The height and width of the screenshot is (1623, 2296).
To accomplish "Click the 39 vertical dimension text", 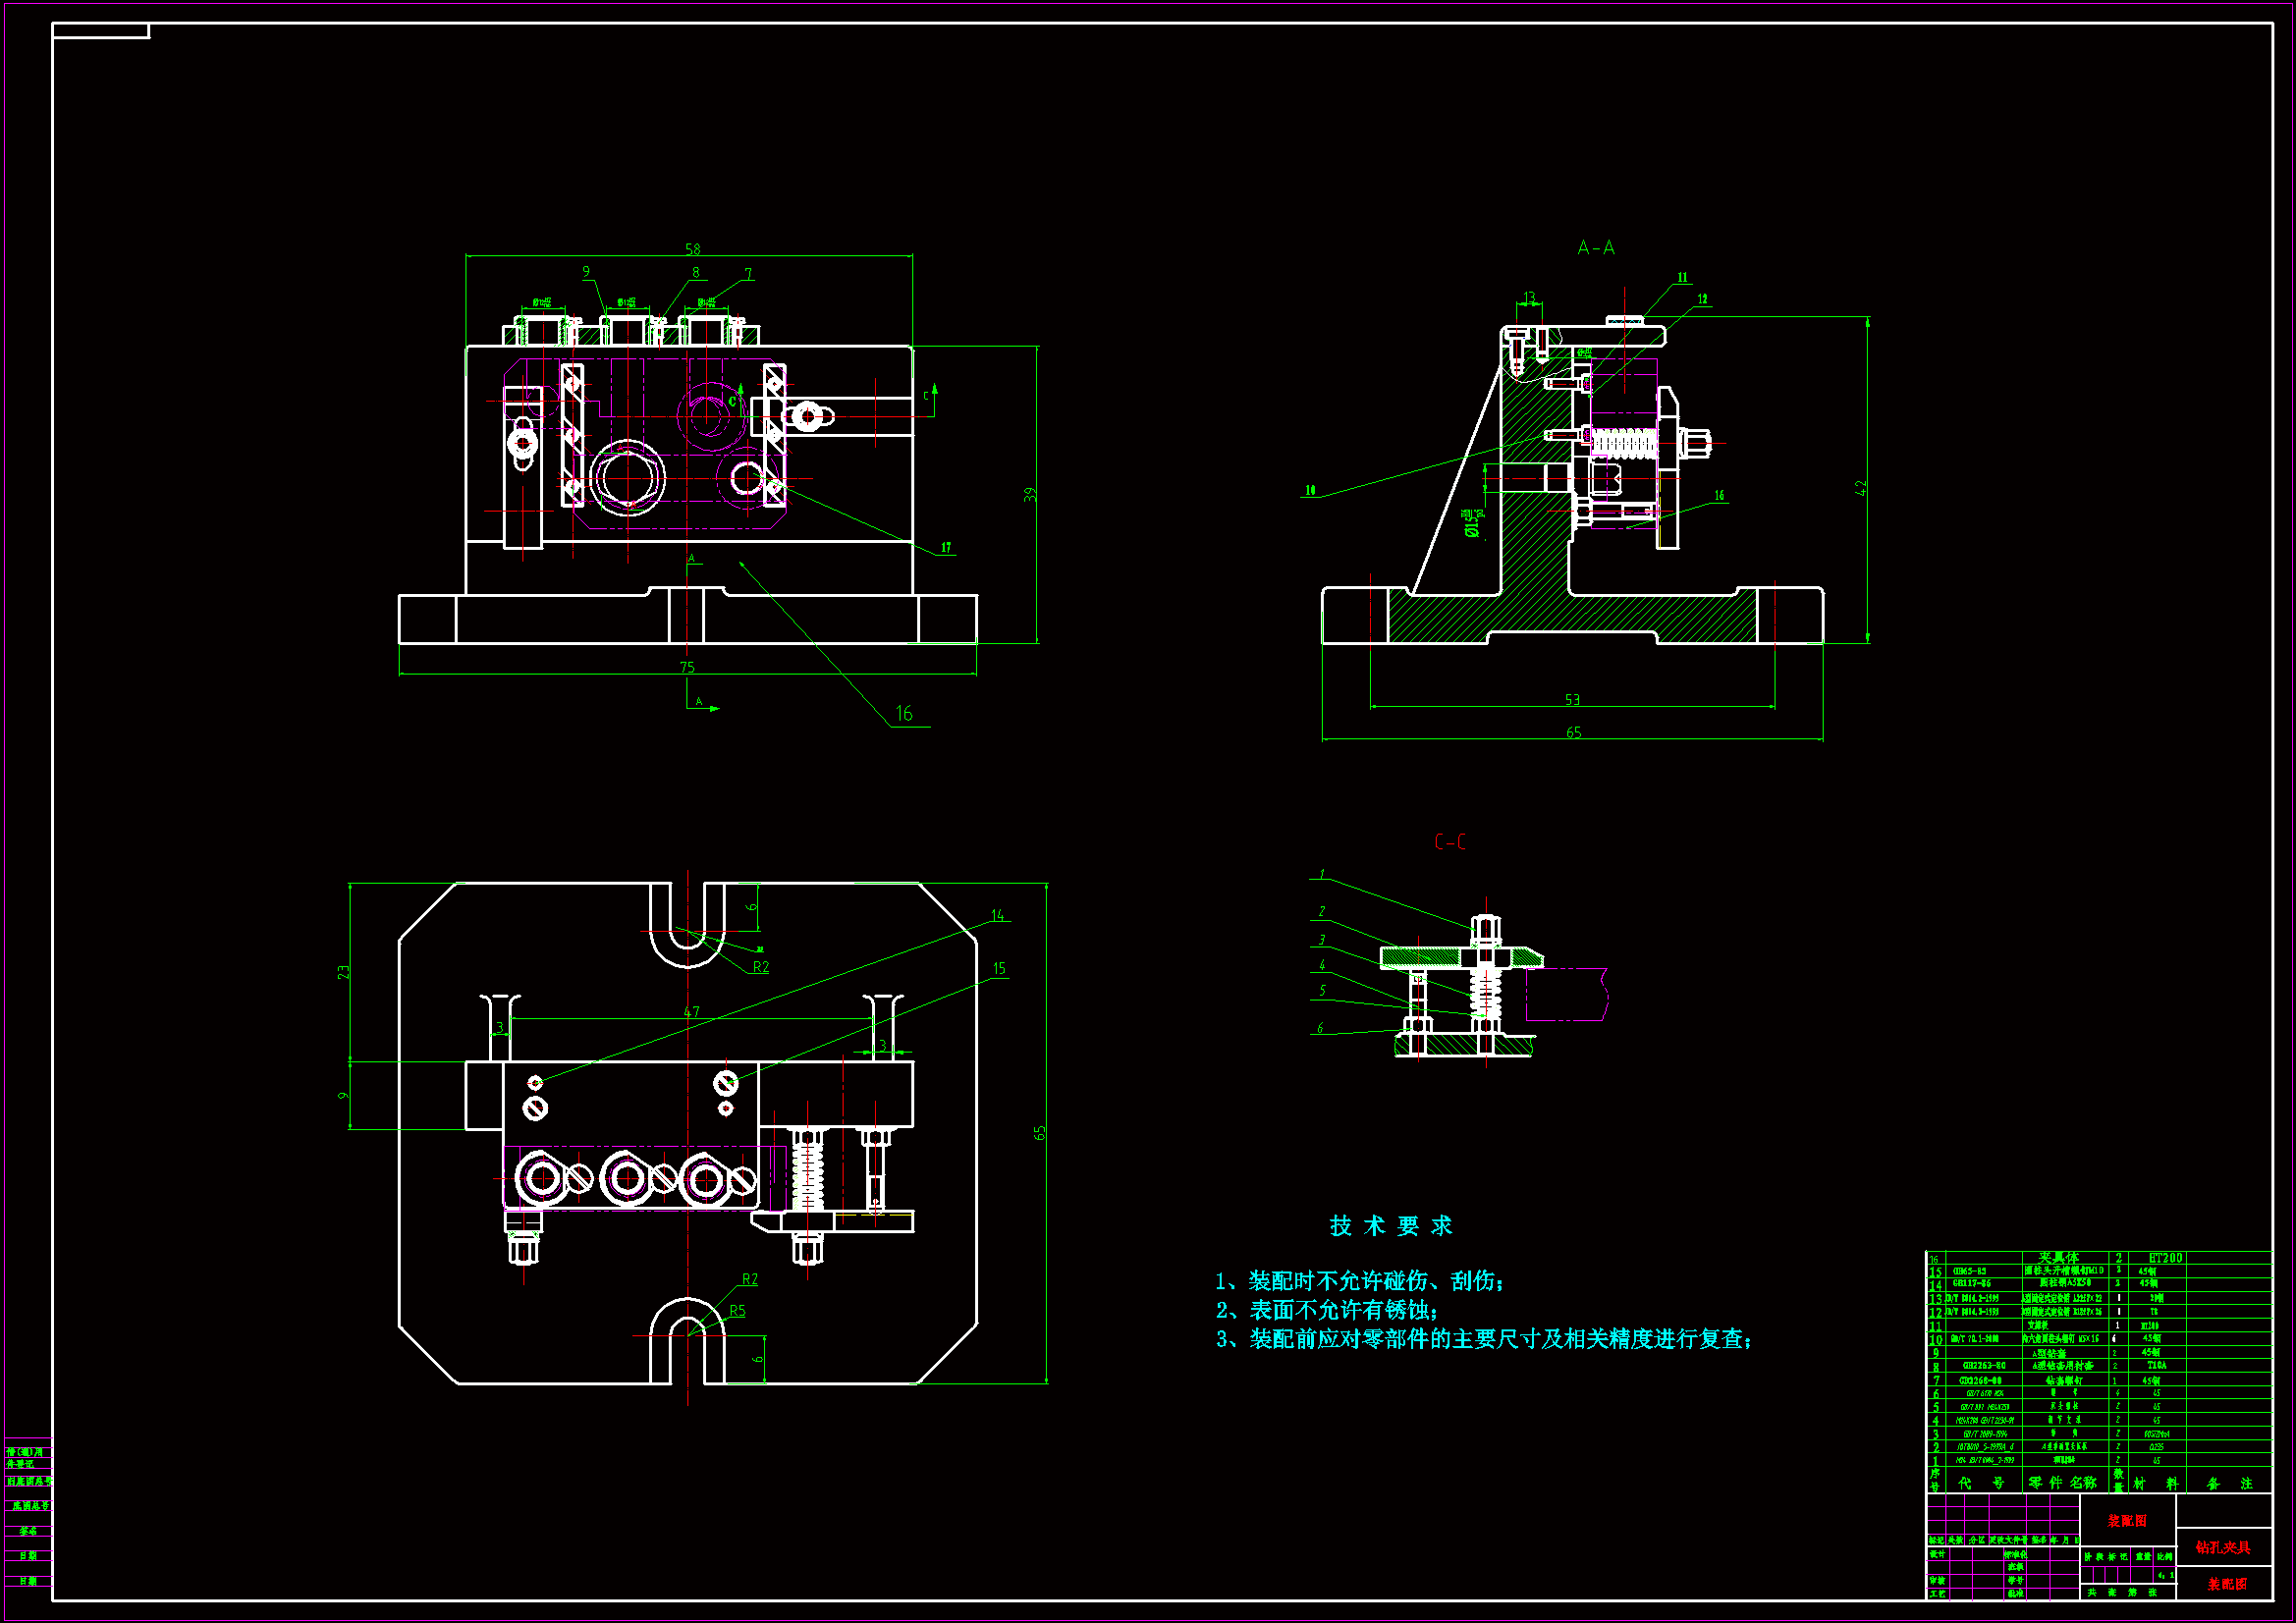I will click(x=1030, y=494).
